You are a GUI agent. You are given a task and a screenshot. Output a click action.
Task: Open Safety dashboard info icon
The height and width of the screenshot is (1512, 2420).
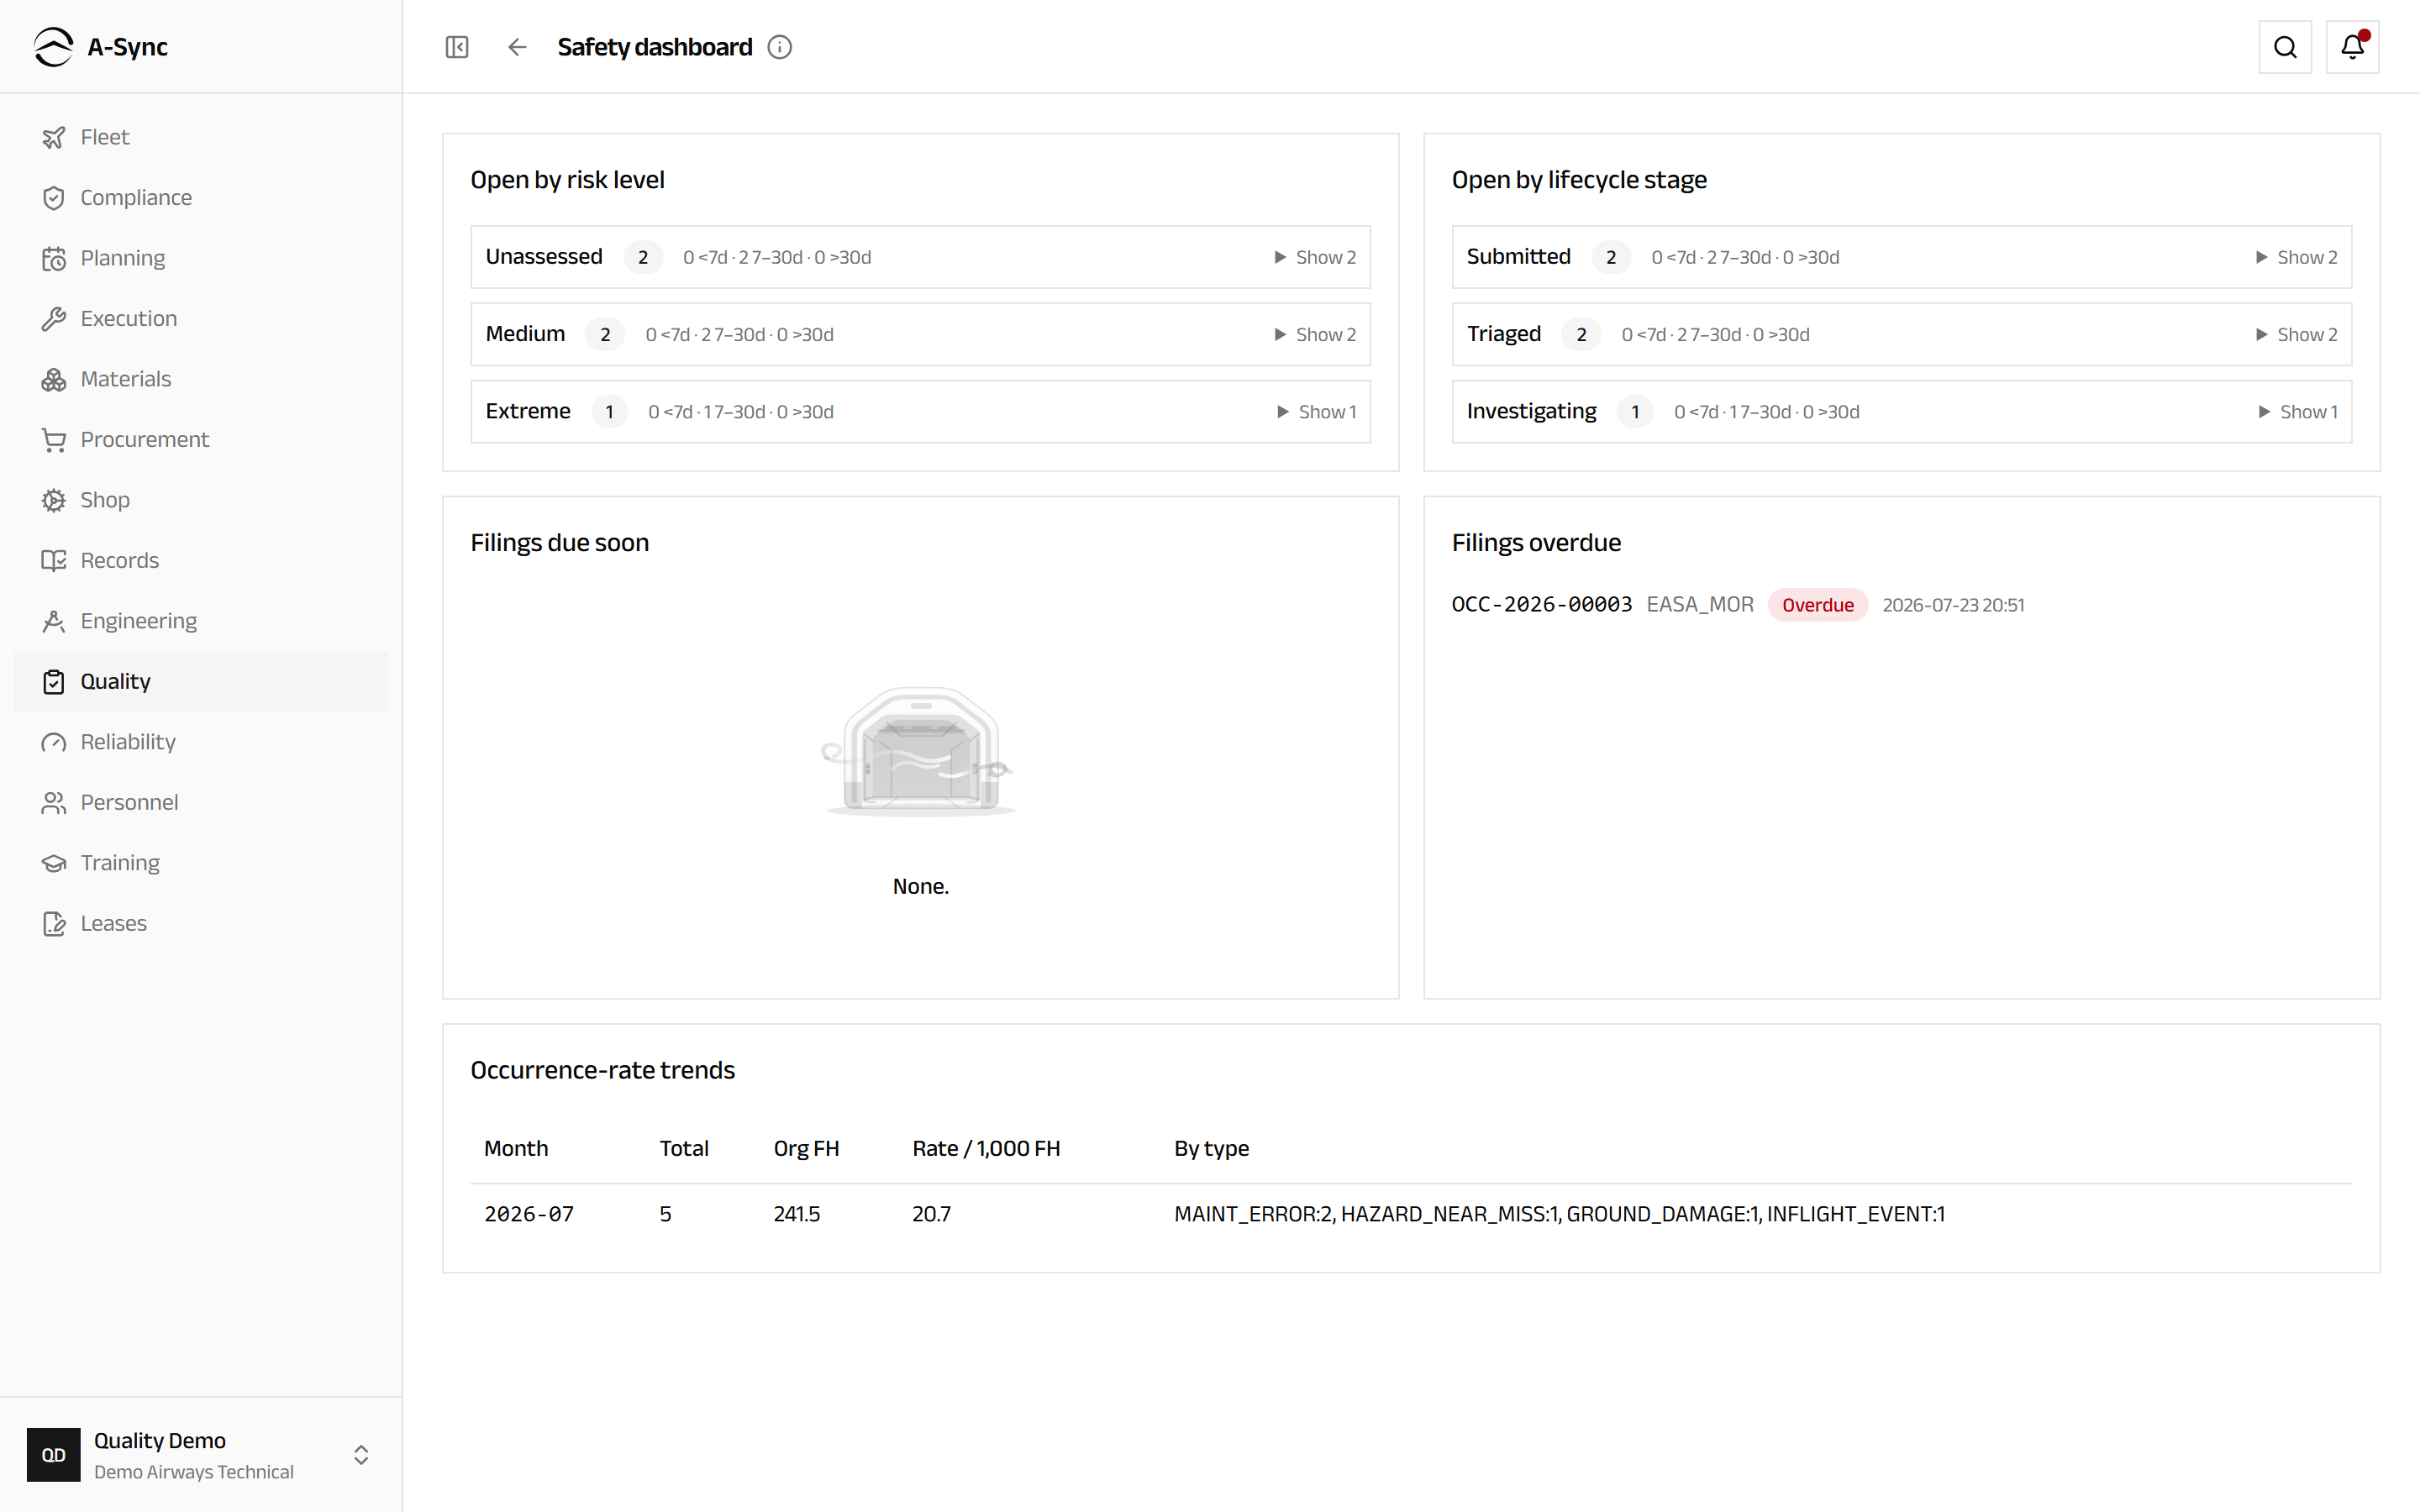tap(780, 47)
